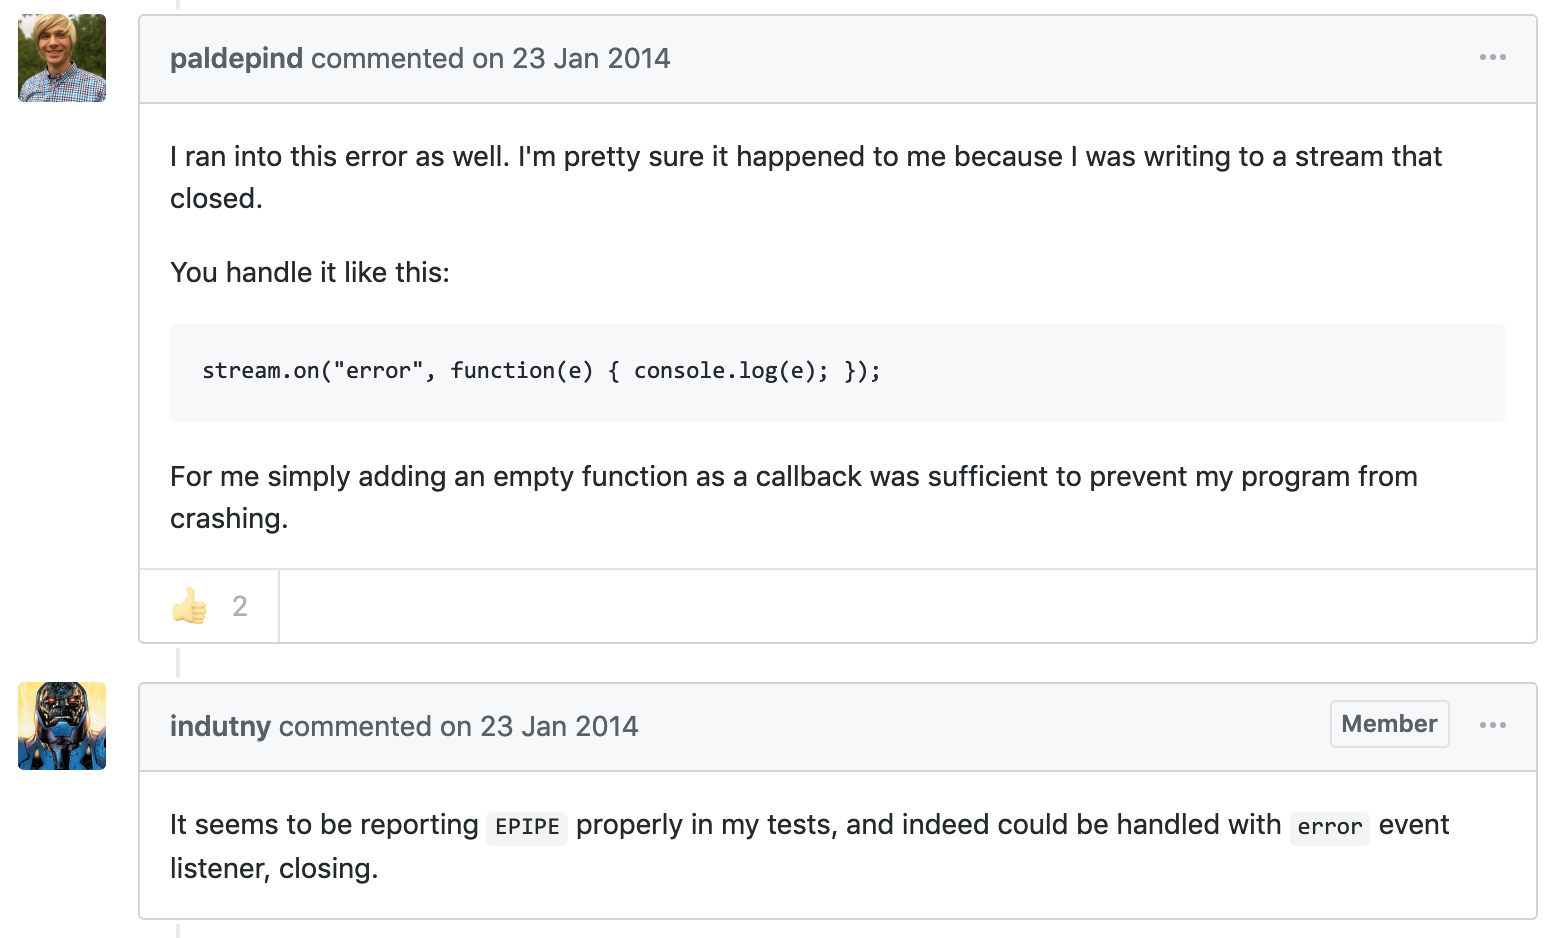Click 'I ran into this error' paragraph

[806, 177]
